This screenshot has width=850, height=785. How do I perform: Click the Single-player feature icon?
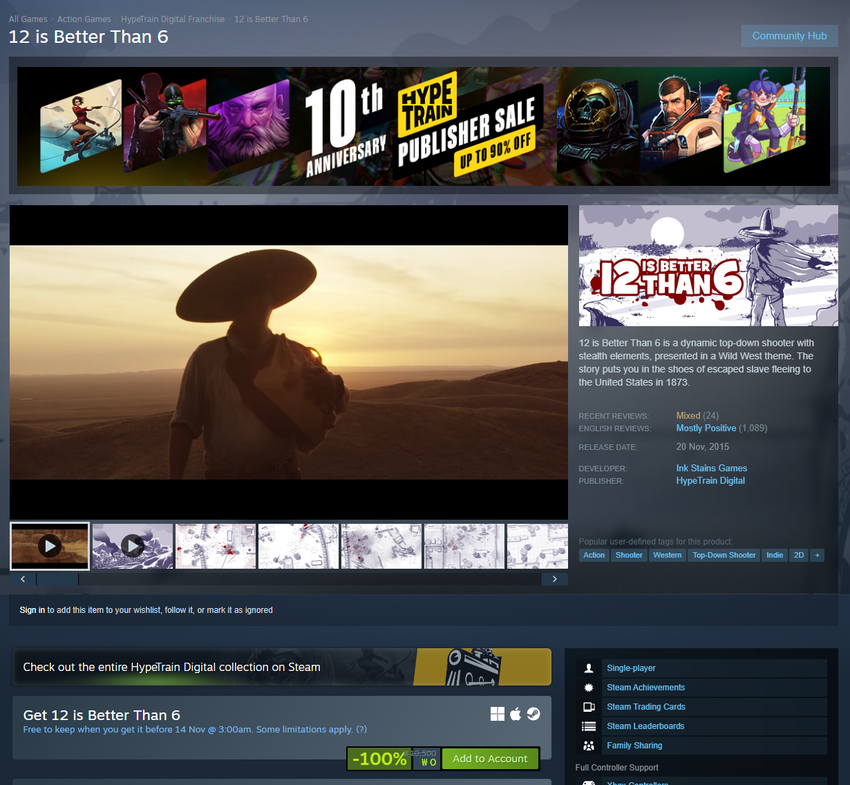[589, 668]
